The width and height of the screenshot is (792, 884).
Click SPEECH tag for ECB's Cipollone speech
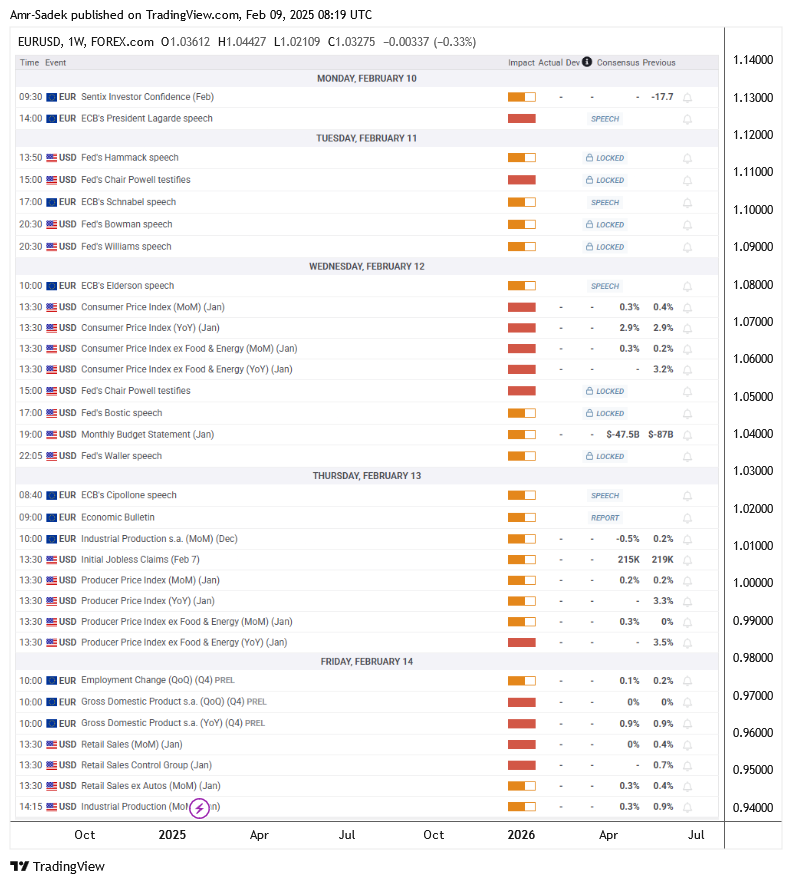(605, 496)
